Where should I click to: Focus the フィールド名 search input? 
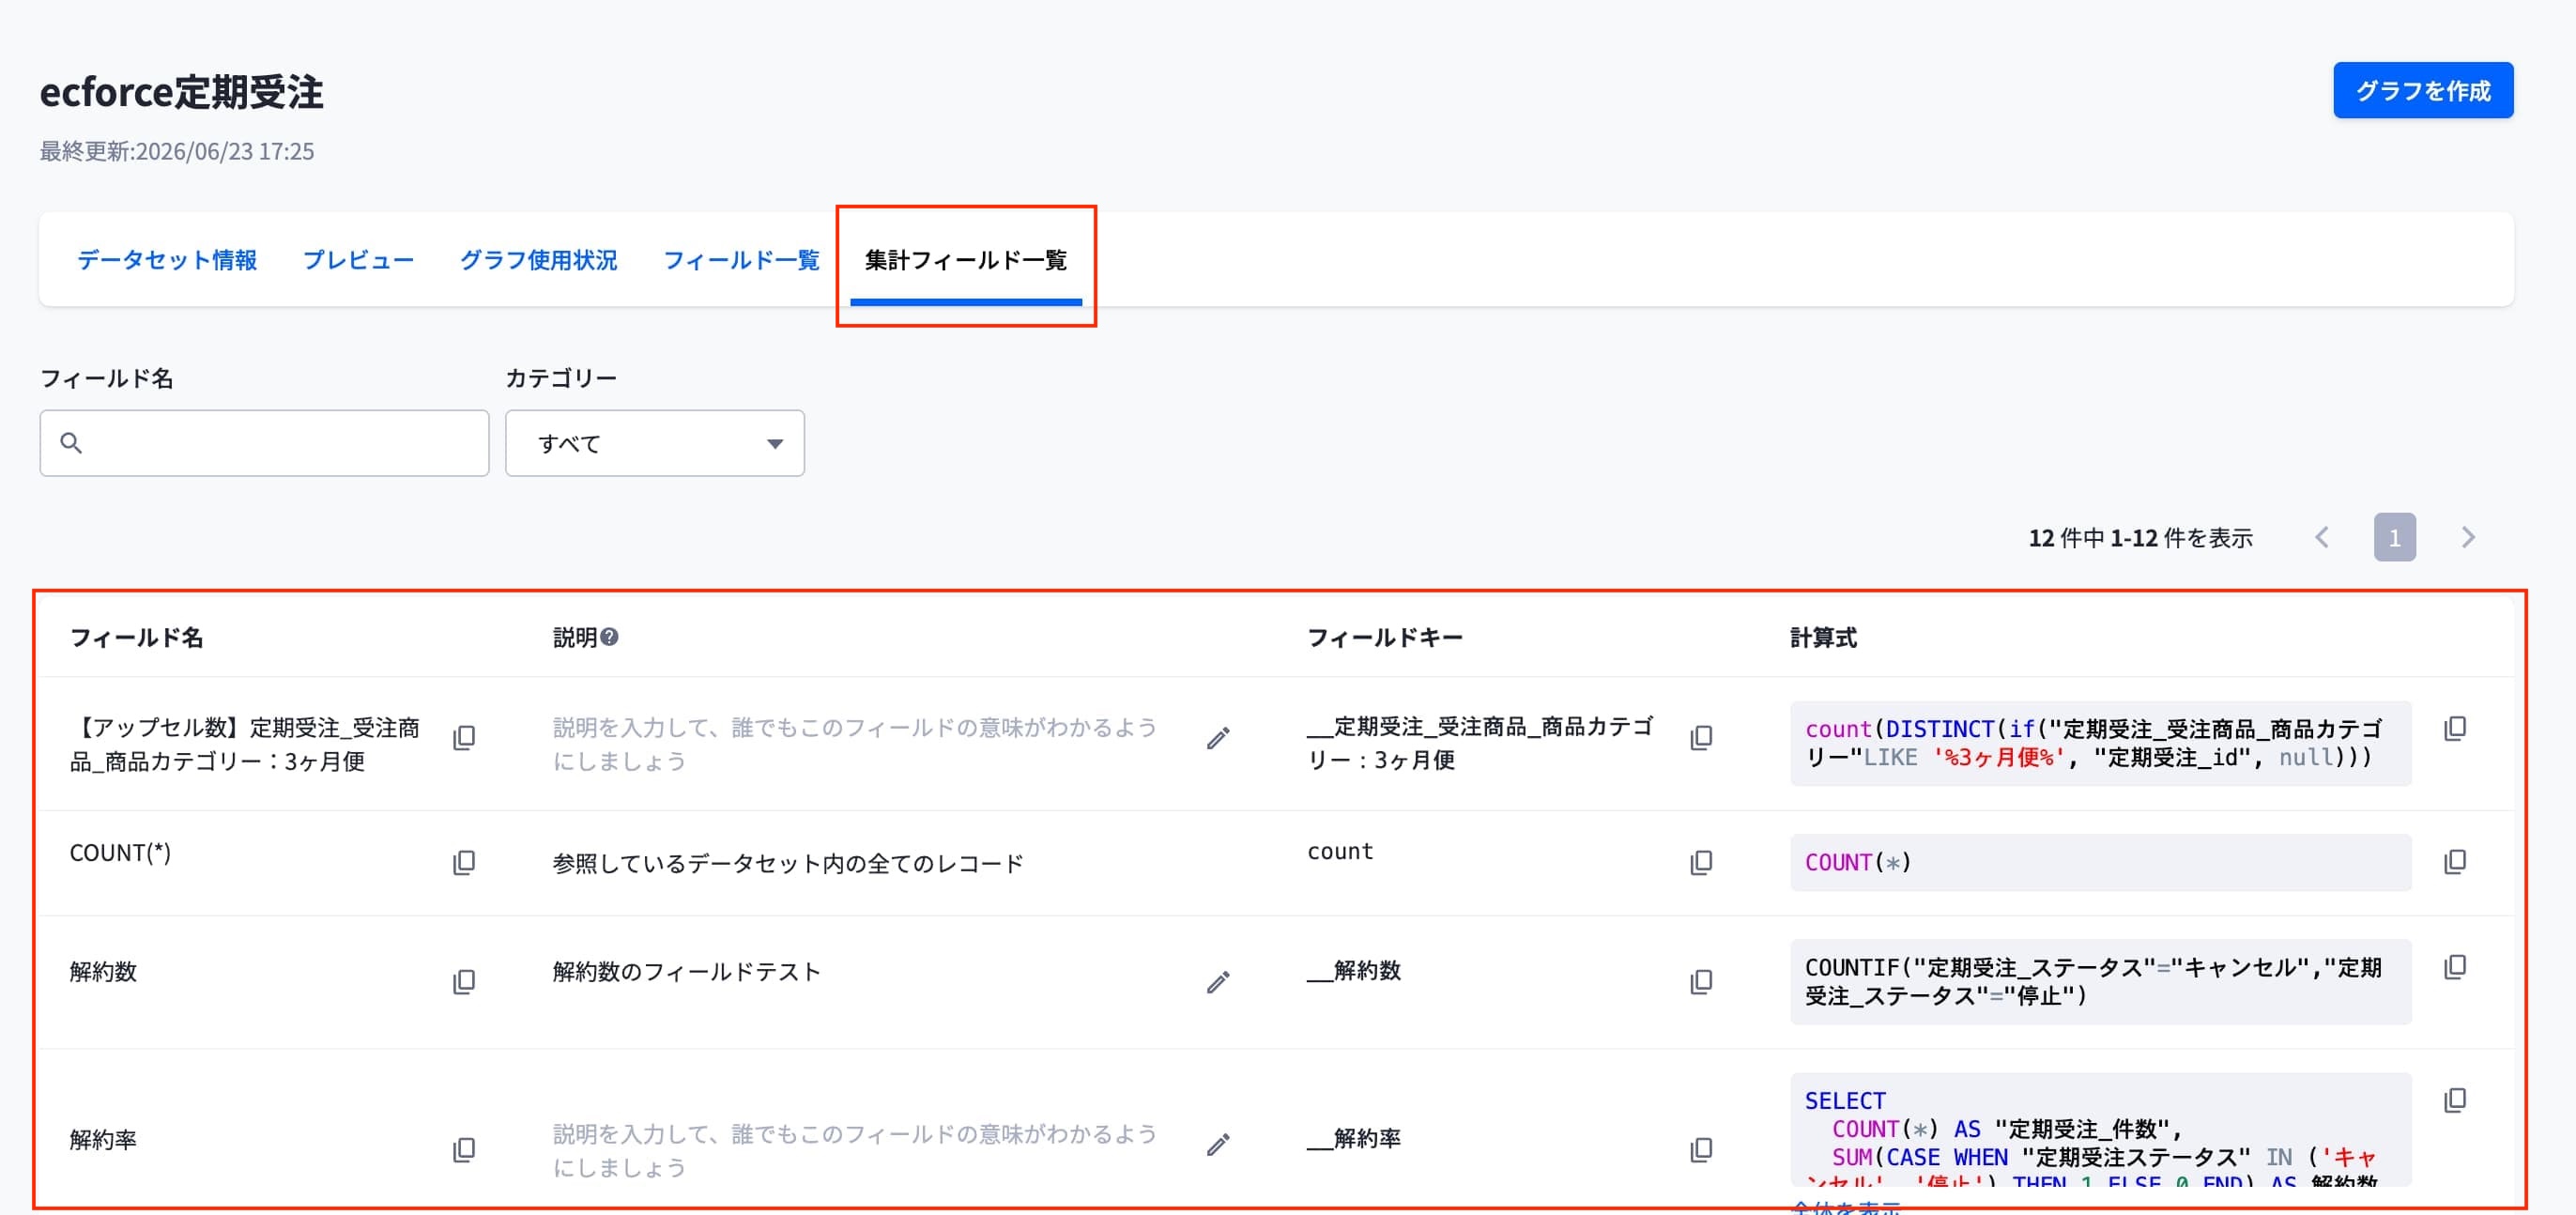(265, 443)
